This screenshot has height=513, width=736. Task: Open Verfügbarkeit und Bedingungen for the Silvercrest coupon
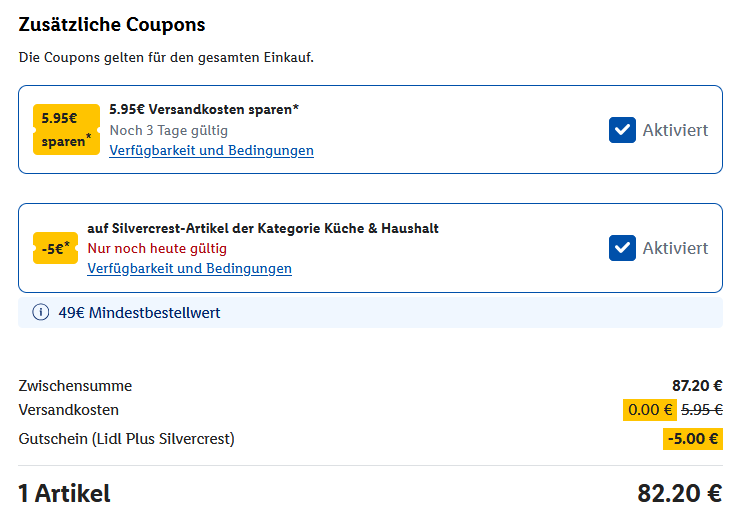pos(189,269)
